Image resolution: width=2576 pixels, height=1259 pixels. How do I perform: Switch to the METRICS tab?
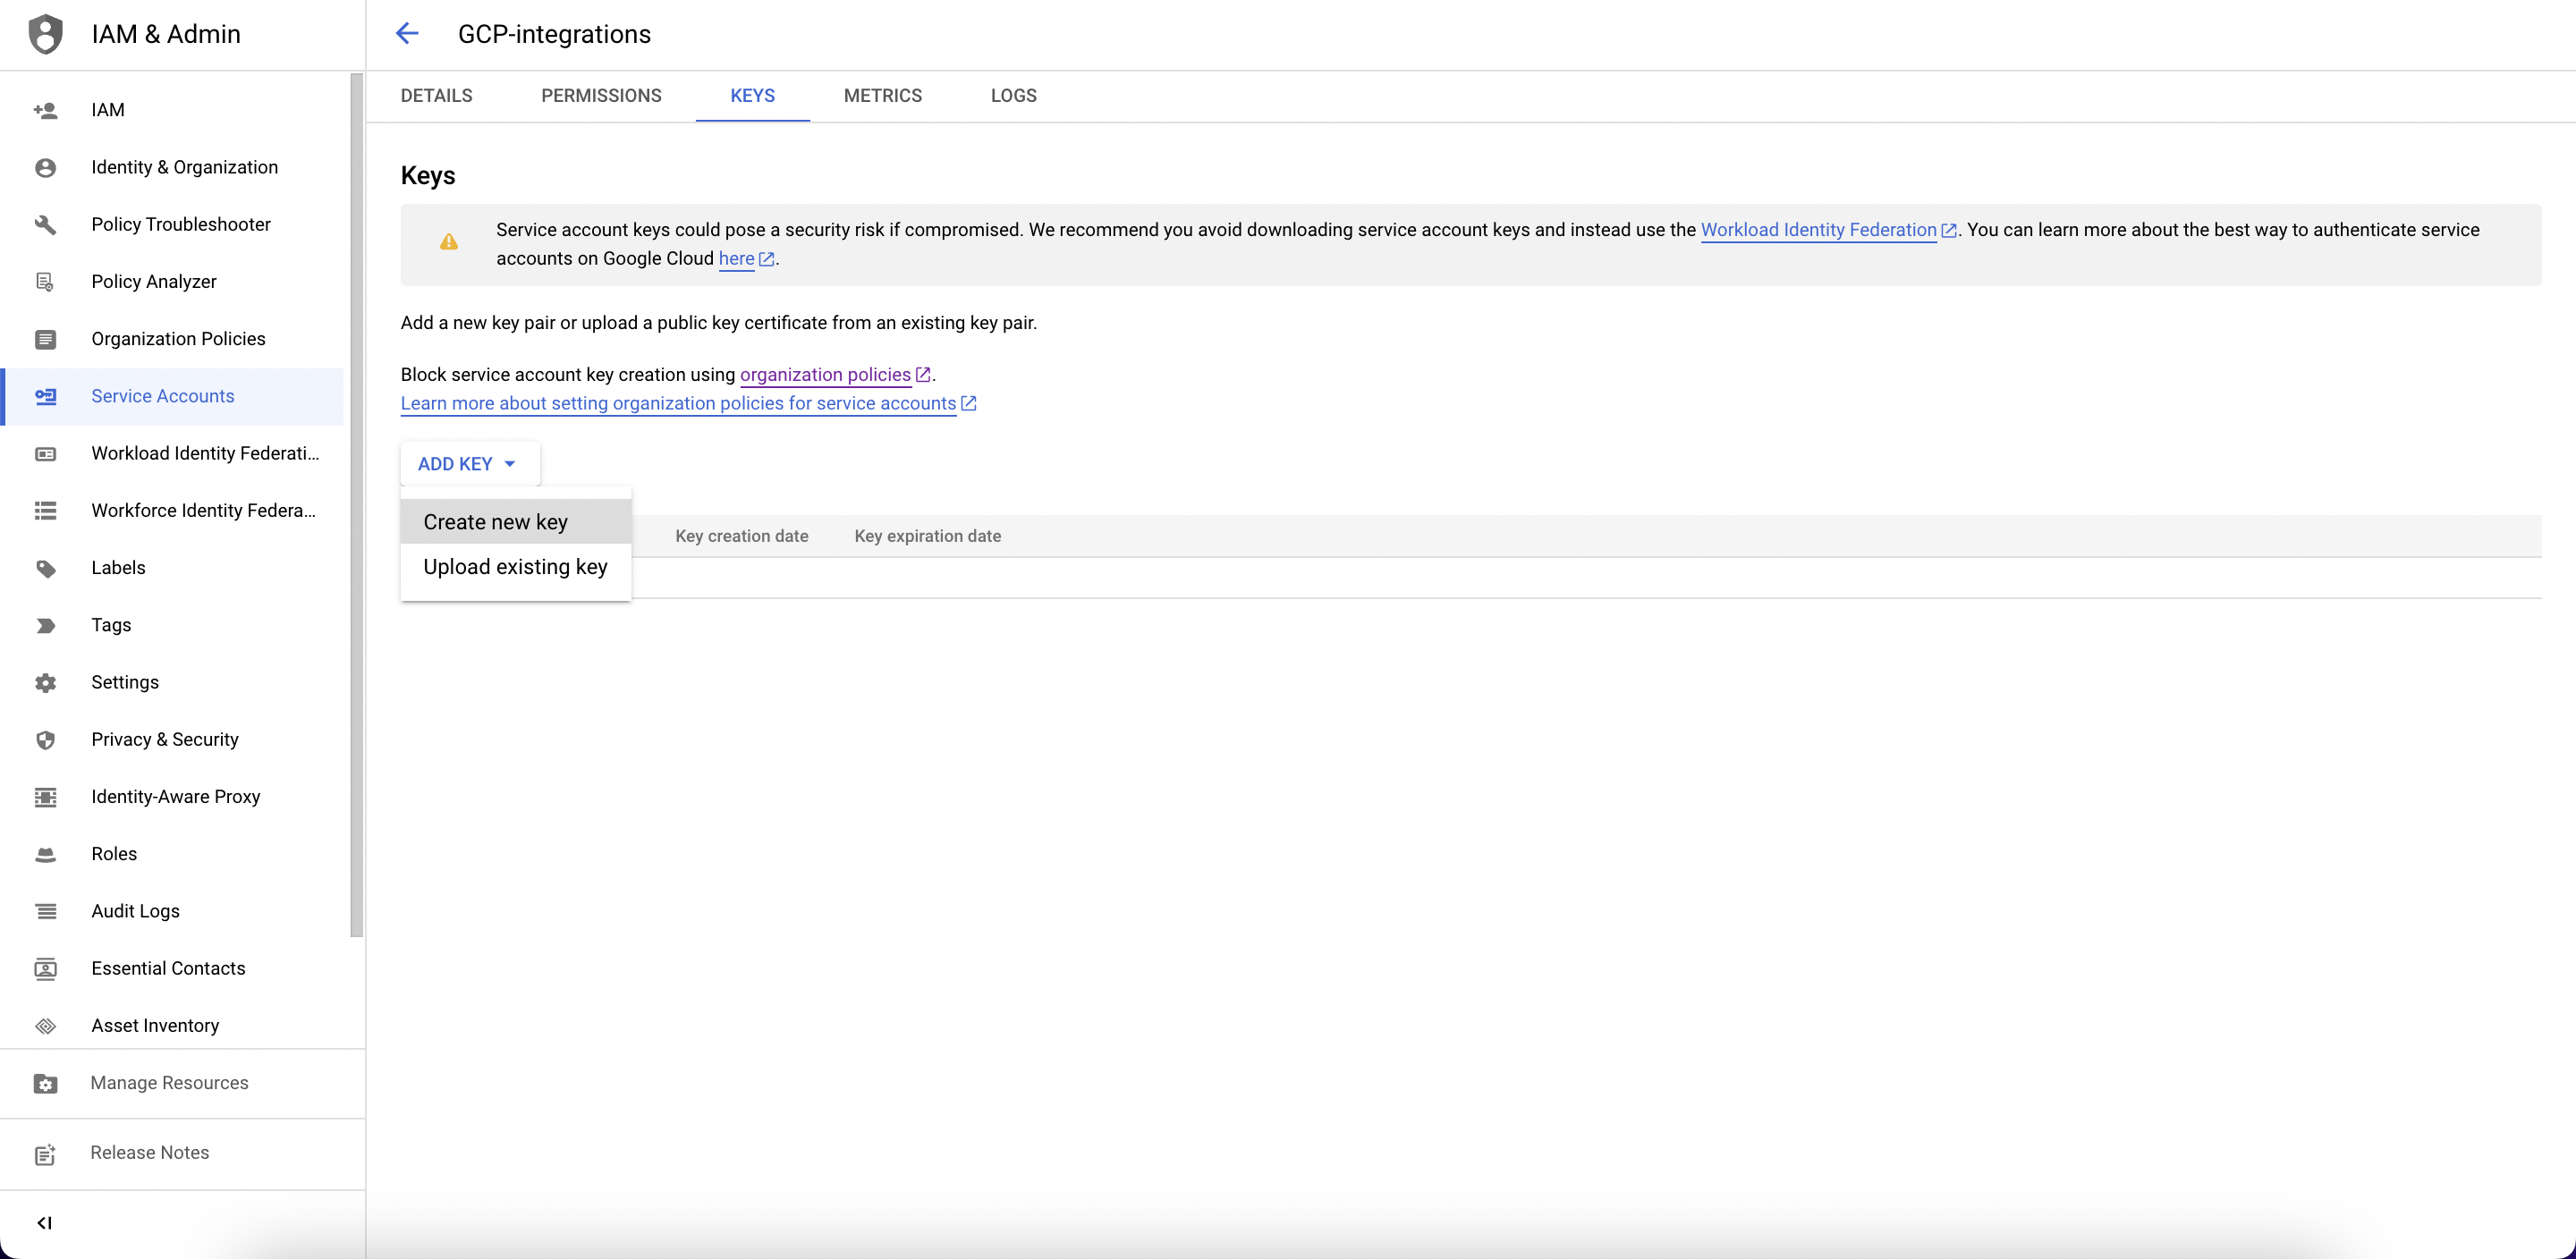tap(882, 96)
